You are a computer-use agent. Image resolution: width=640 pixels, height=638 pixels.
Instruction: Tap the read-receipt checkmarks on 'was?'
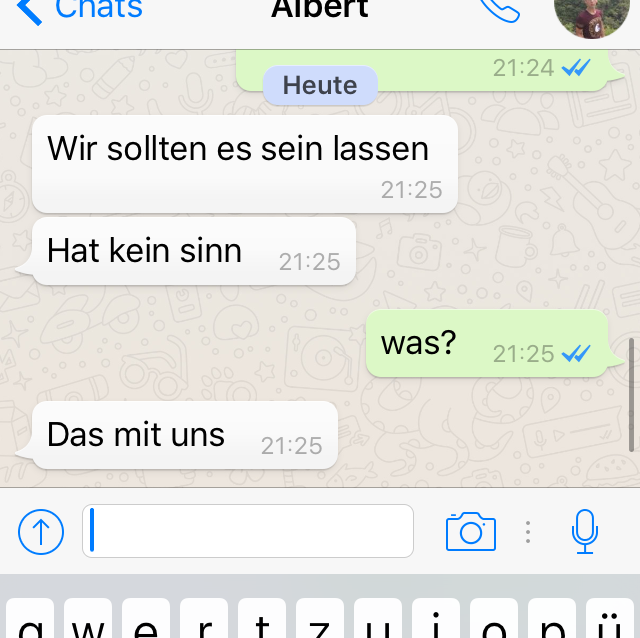[576, 353]
